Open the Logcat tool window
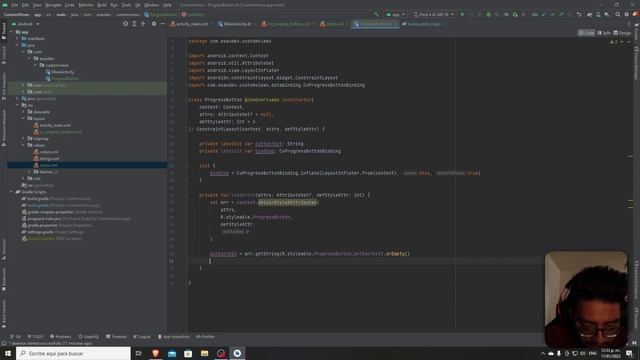This screenshot has height=360, width=640. [x=142, y=337]
